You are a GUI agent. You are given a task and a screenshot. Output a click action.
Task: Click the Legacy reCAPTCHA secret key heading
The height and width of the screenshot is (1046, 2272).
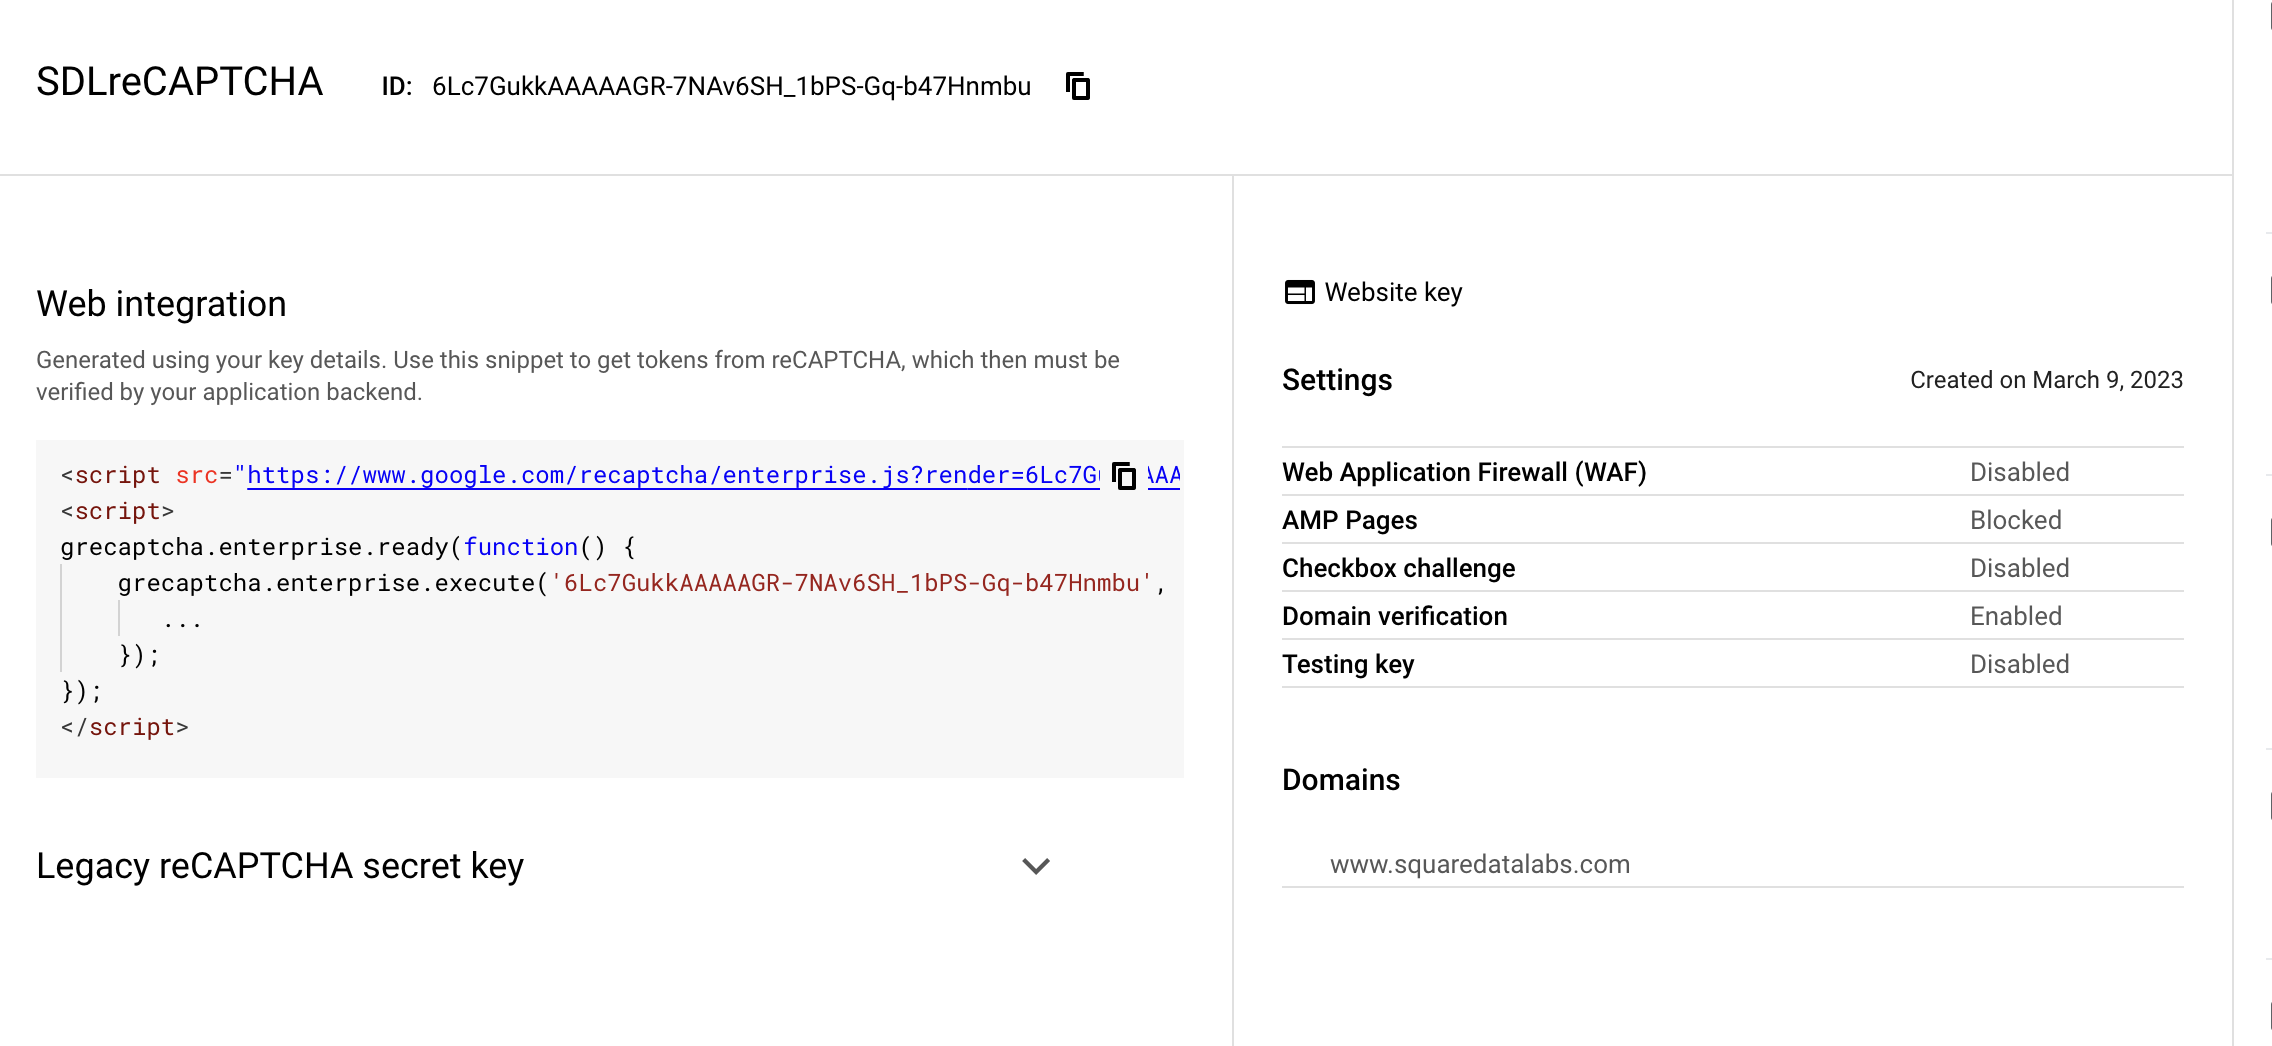click(280, 866)
